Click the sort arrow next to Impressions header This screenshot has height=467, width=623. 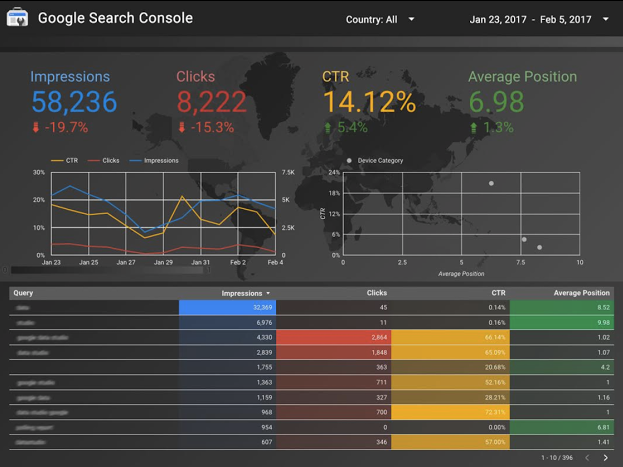(268, 293)
